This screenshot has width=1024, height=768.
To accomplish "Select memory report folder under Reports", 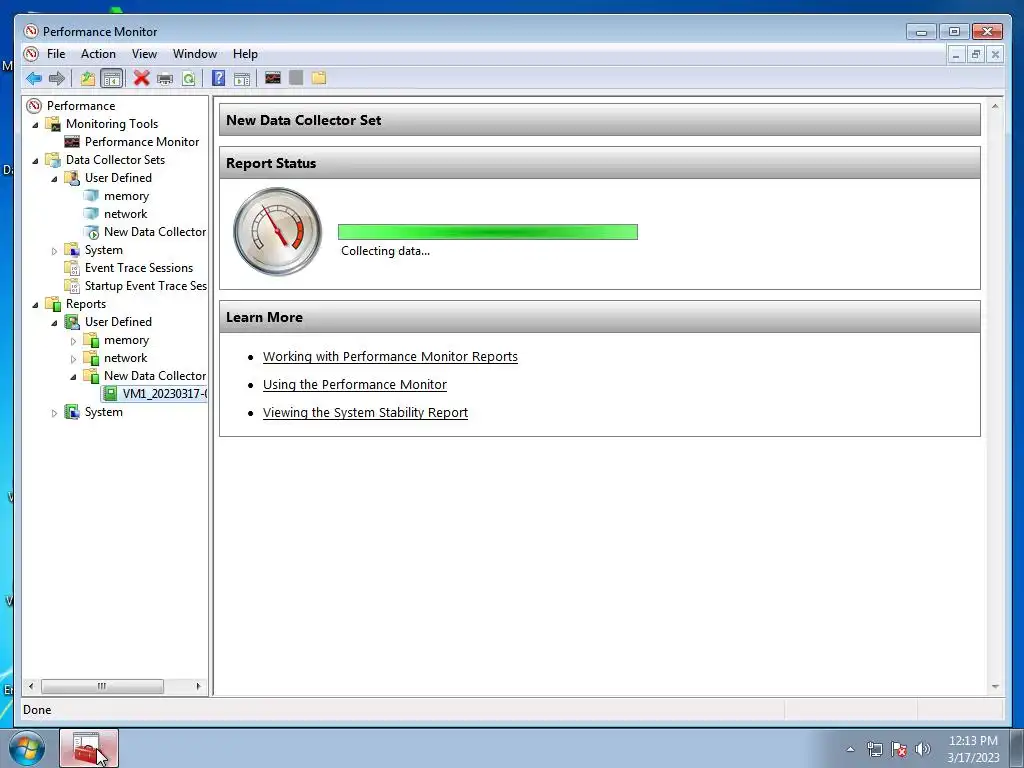I will [x=126, y=340].
